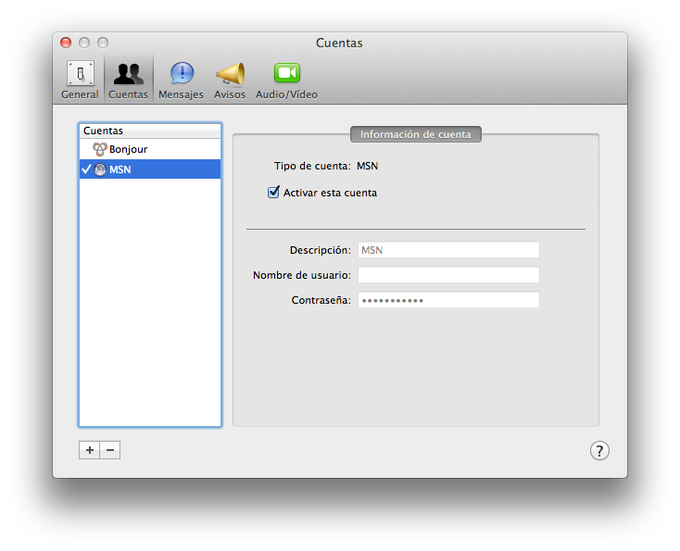The image size is (680, 551).
Task: Click the Descripción text field
Action: click(448, 250)
